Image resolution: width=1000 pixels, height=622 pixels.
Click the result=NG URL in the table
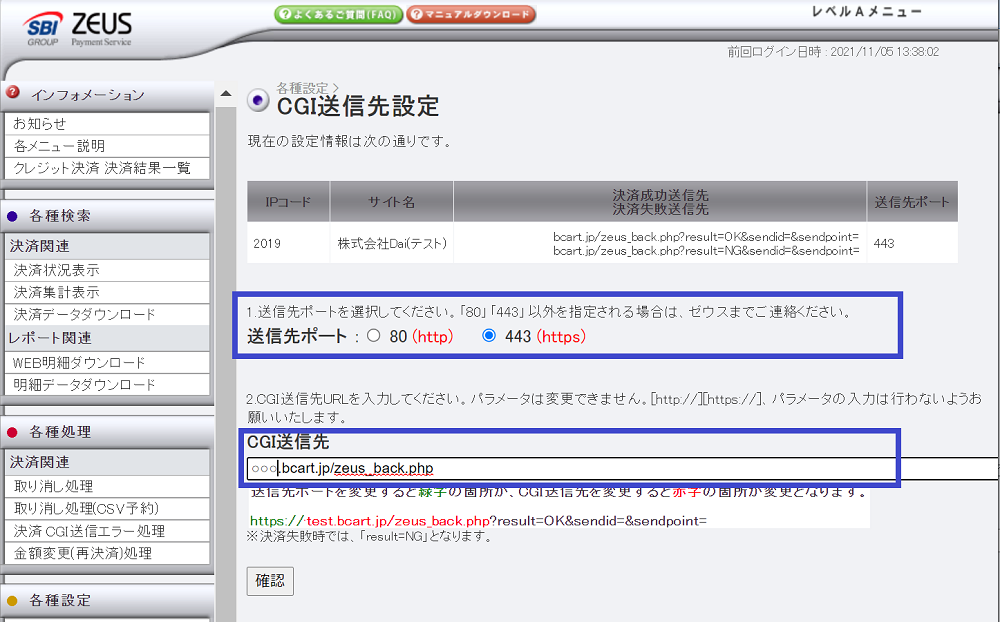(x=706, y=251)
